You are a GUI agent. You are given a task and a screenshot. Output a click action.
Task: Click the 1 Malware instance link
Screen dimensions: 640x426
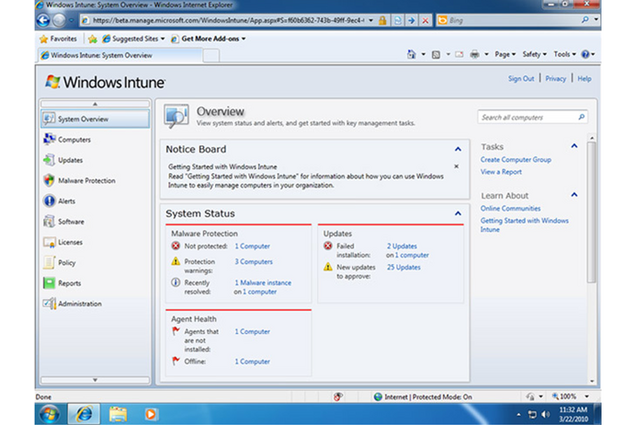(x=262, y=283)
